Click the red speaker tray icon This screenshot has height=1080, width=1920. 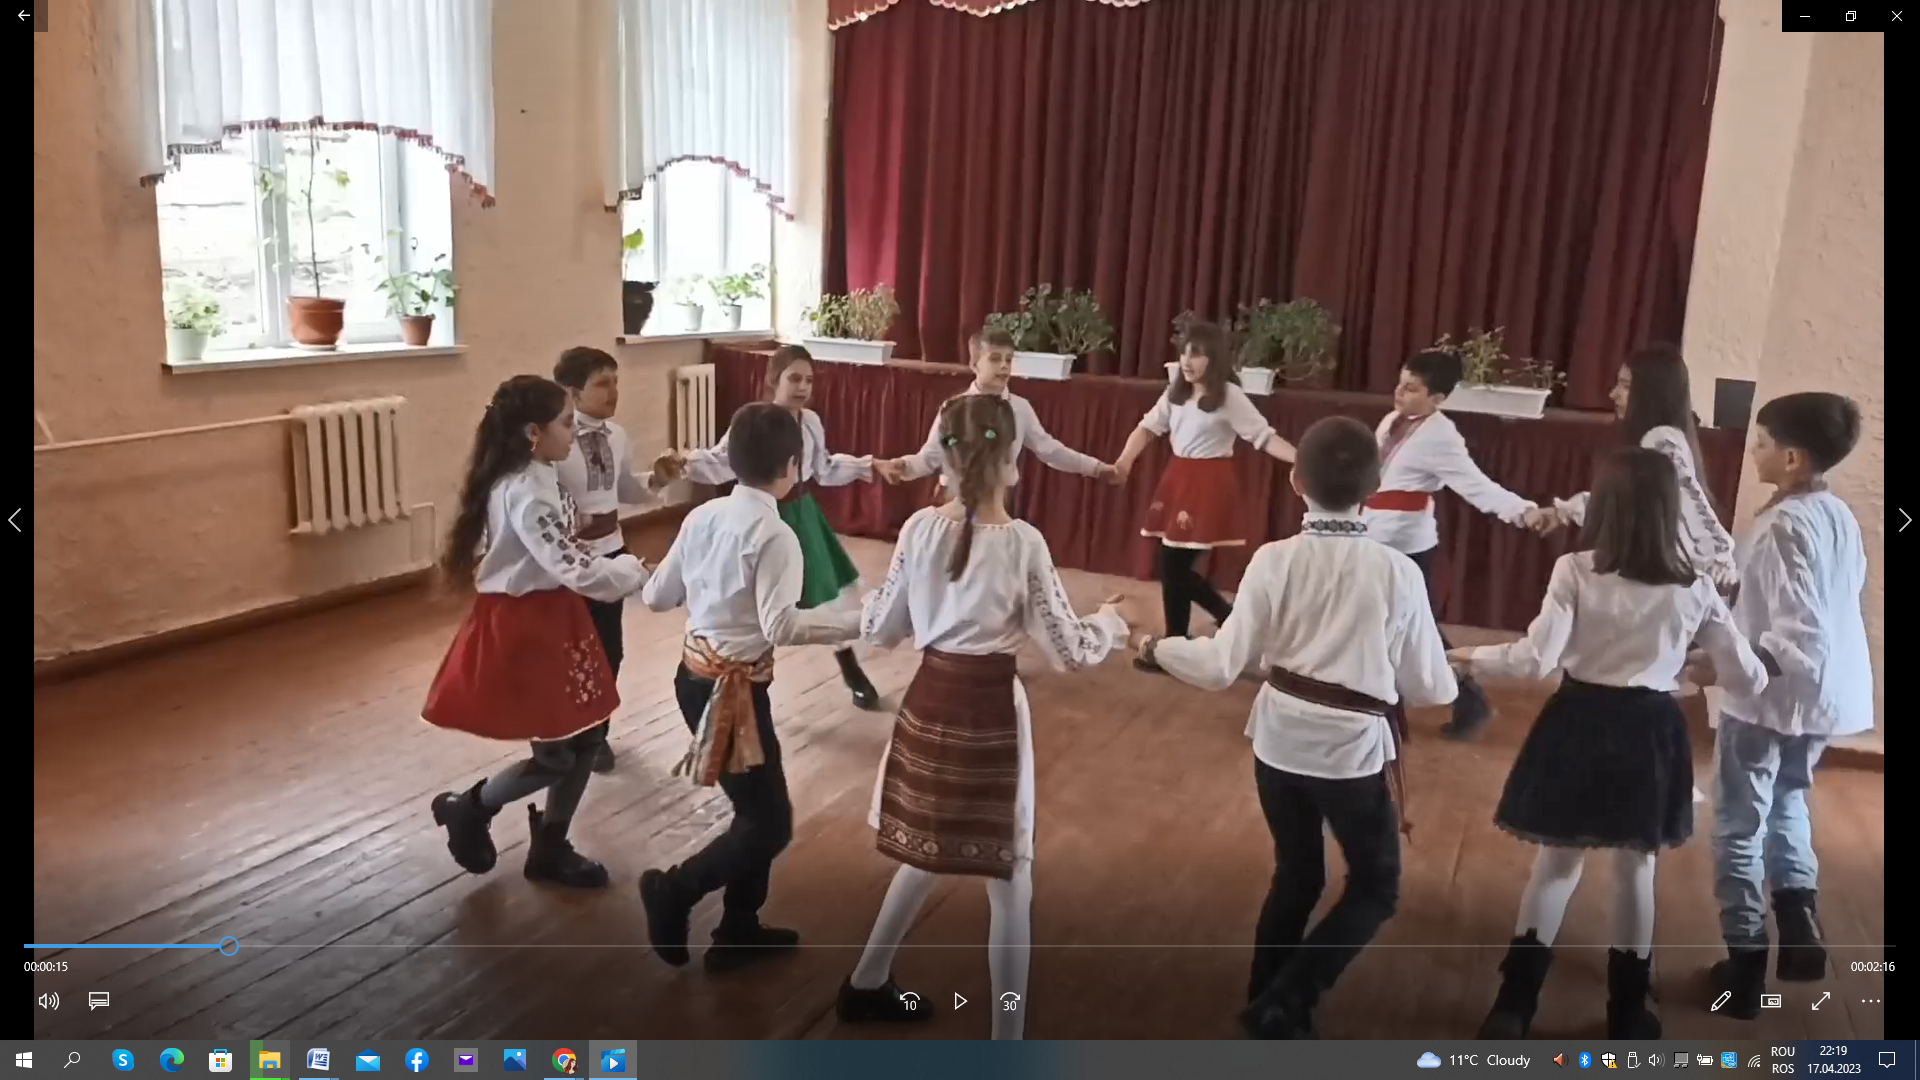click(1559, 1060)
